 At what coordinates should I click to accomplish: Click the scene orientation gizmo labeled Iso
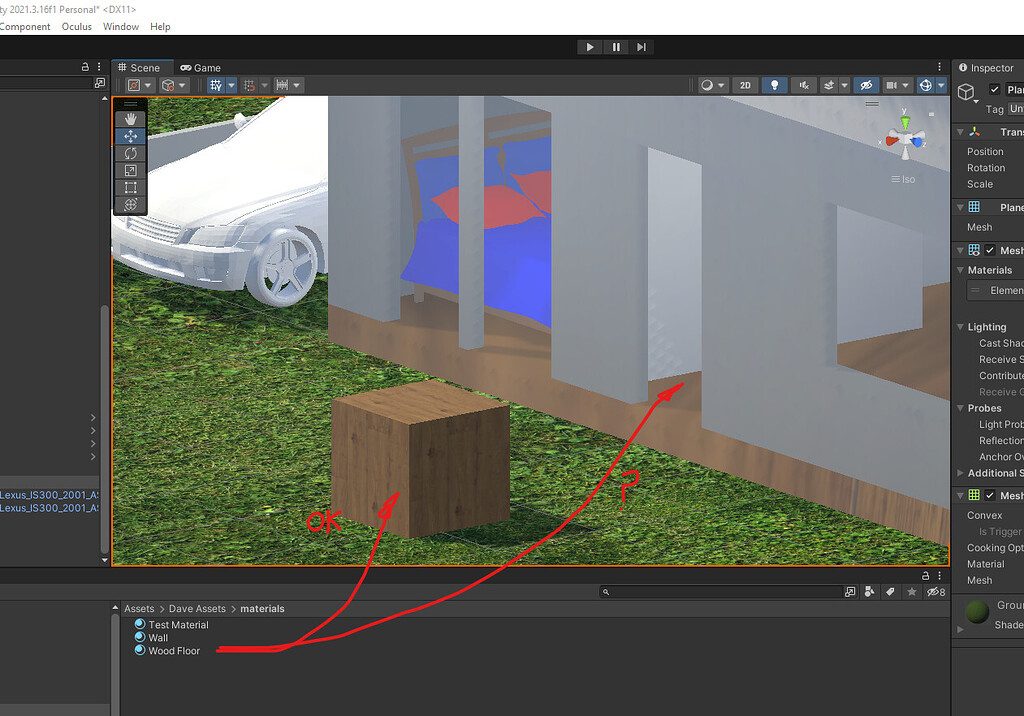[x=904, y=178]
